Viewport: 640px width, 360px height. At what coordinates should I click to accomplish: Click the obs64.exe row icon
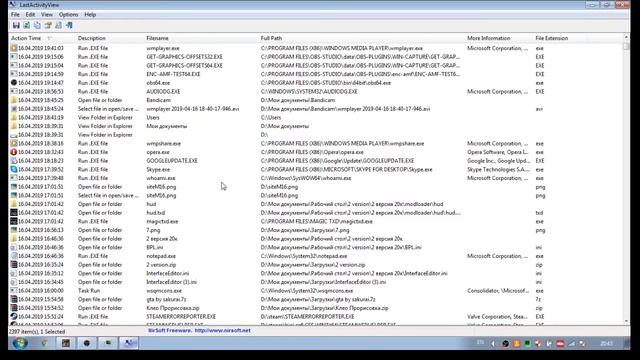pos(13,83)
